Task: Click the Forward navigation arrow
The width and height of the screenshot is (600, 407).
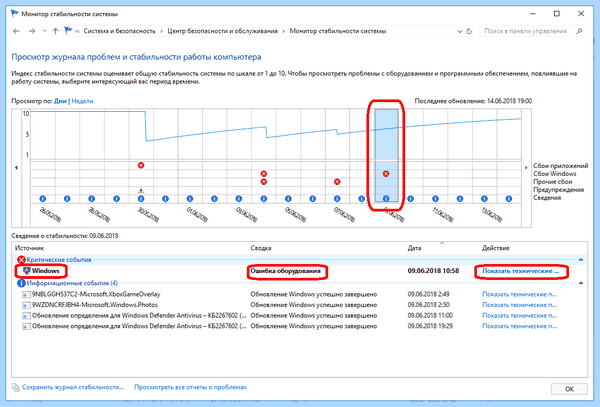Action: point(32,31)
